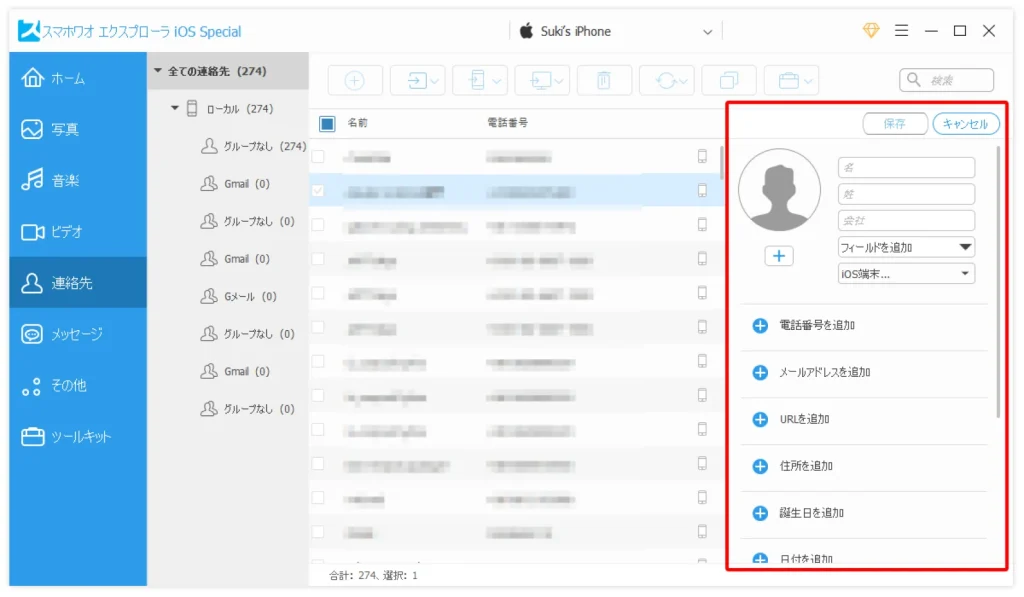This screenshot has width=1024, height=597.
Task: Click the duplicate contacts icon in toolbar
Action: 729,81
